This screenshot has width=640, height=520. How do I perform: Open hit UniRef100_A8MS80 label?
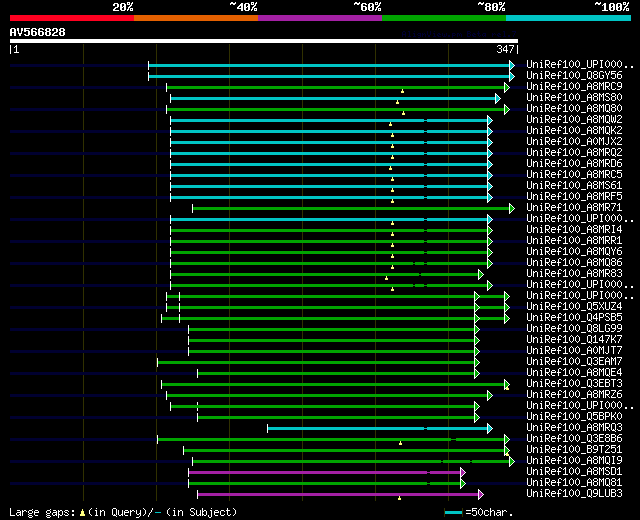(x=574, y=98)
